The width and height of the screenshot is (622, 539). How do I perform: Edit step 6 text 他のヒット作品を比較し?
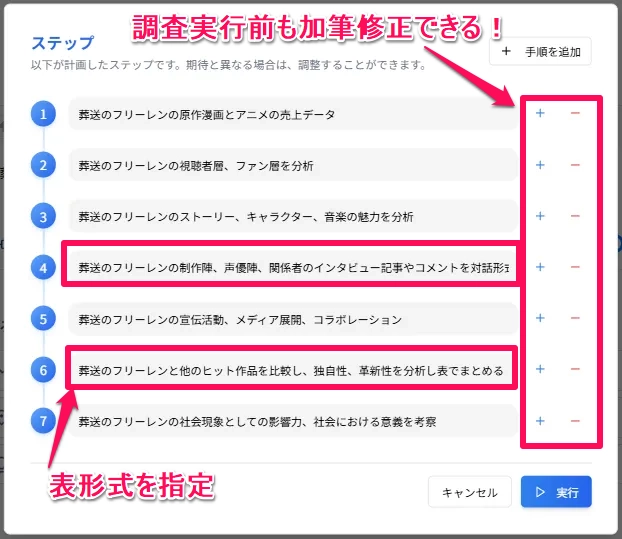coord(293,370)
